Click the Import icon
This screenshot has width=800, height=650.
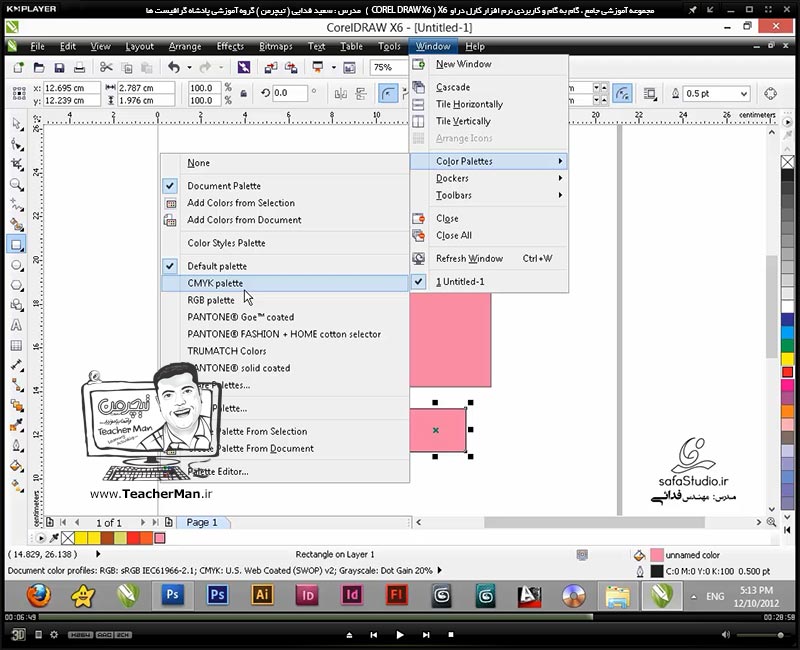tap(271, 67)
